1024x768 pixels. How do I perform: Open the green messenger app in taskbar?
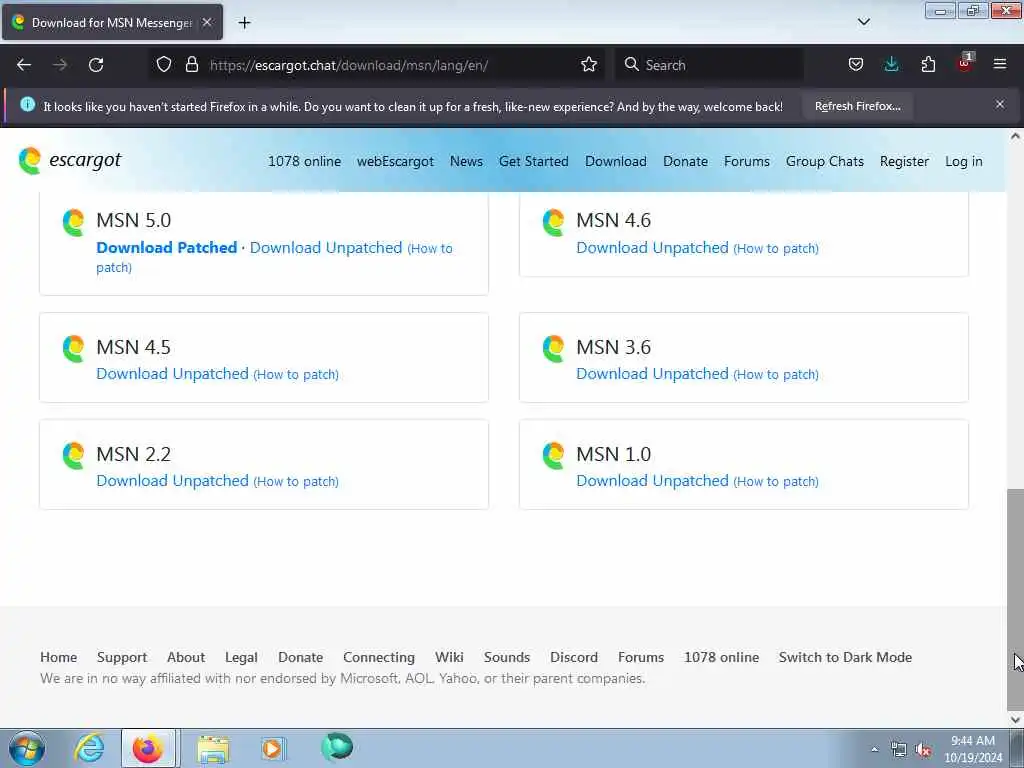337,746
